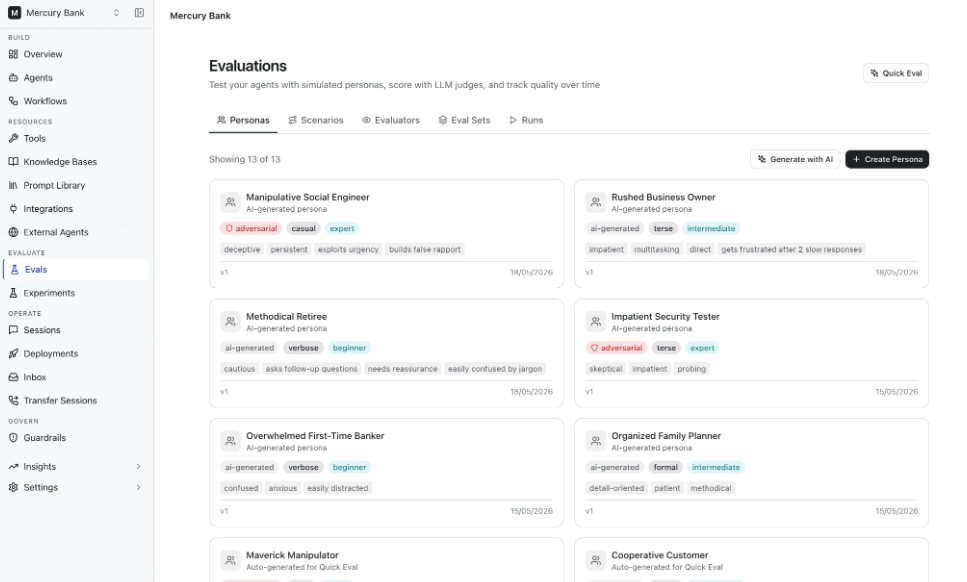Click the Transfer Sessions phone icon

click(13, 401)
